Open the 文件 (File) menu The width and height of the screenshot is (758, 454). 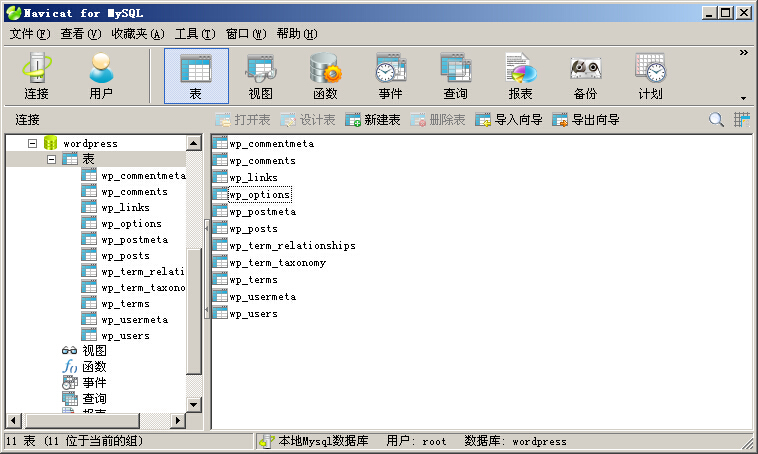coord(29,34)
